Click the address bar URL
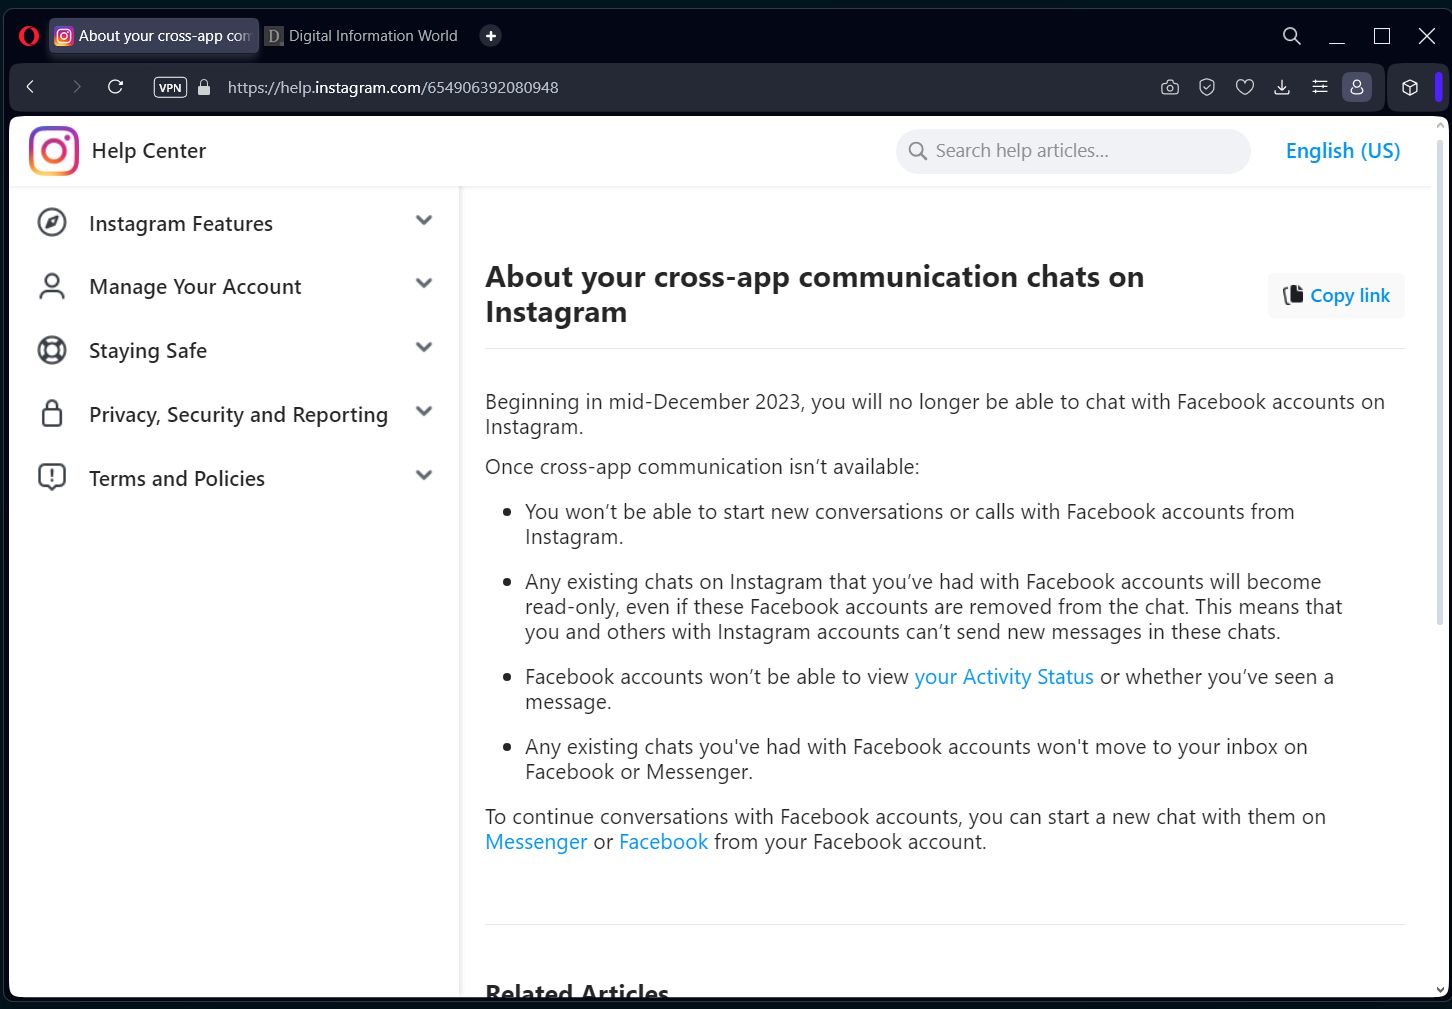The height and width of the screenshot is (1009, 1452). tap(393, 88)
